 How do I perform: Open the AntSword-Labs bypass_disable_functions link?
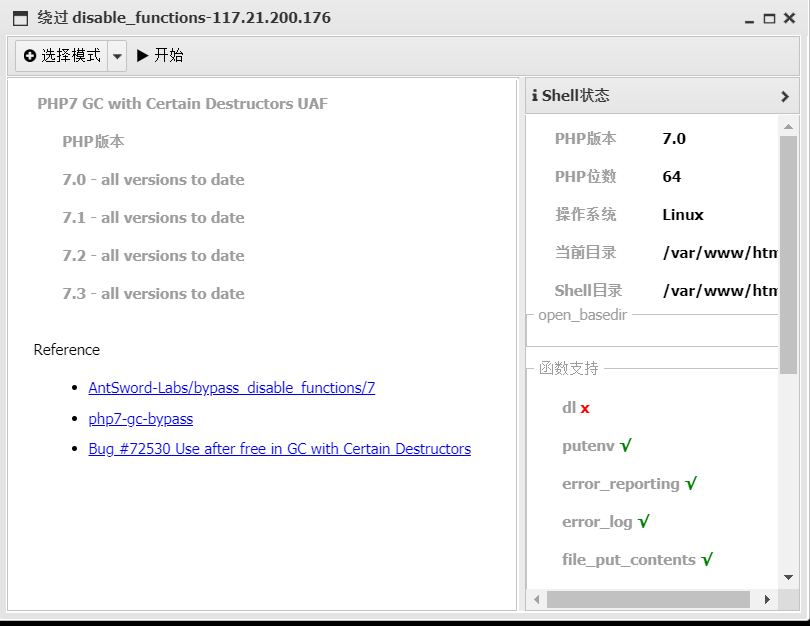[231, 388]
